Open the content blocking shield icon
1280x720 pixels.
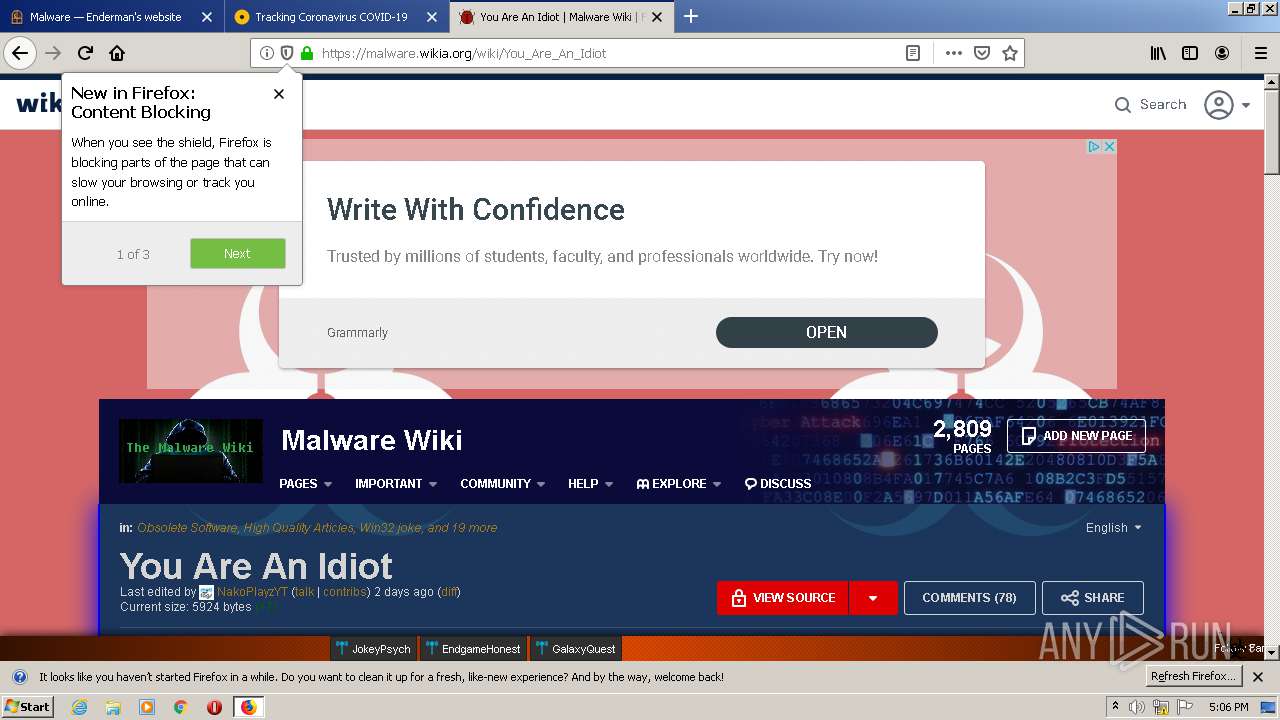tap(287, 53)
